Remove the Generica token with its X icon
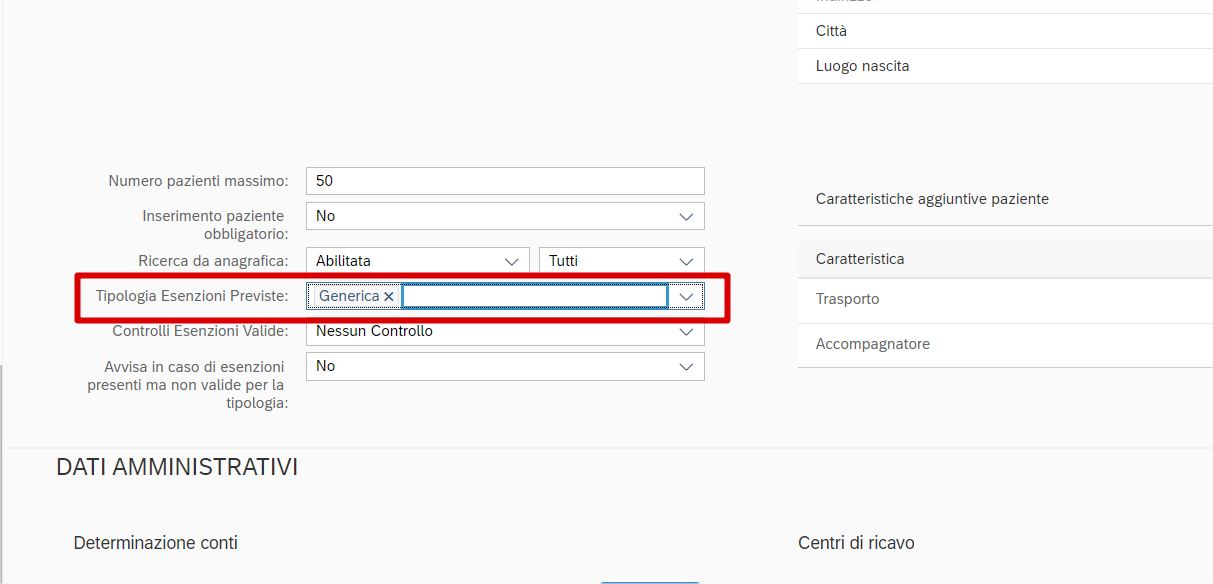The width and height of the screenshot is (1213, 584). tap(389, 297)
